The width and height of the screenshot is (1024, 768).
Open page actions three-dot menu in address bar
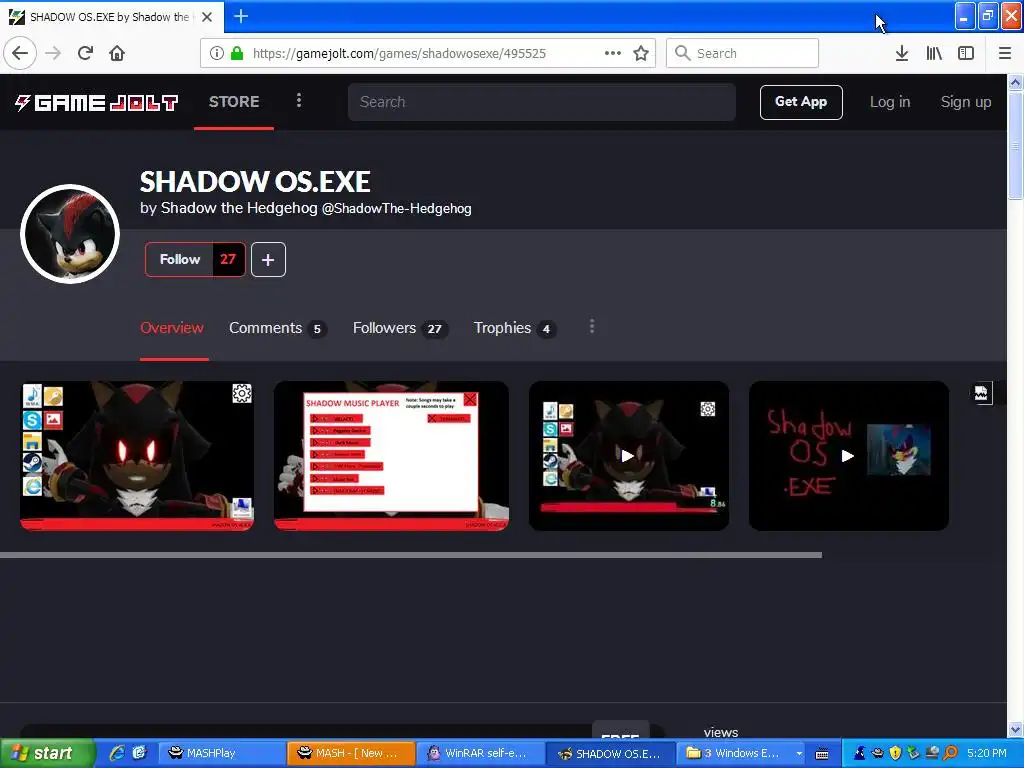(x=613, y=53)
